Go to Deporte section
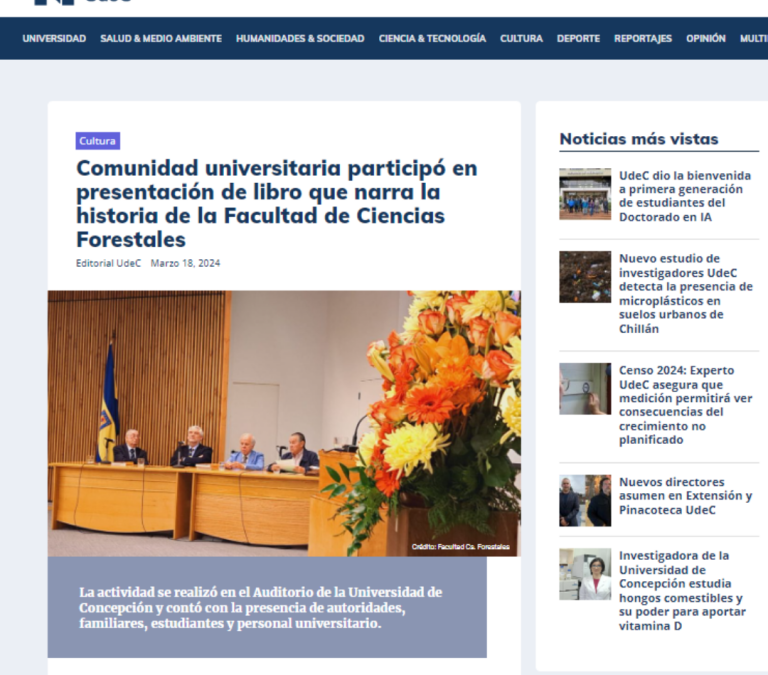The height and width of the screenshot is (675, 768). point(578,39)
